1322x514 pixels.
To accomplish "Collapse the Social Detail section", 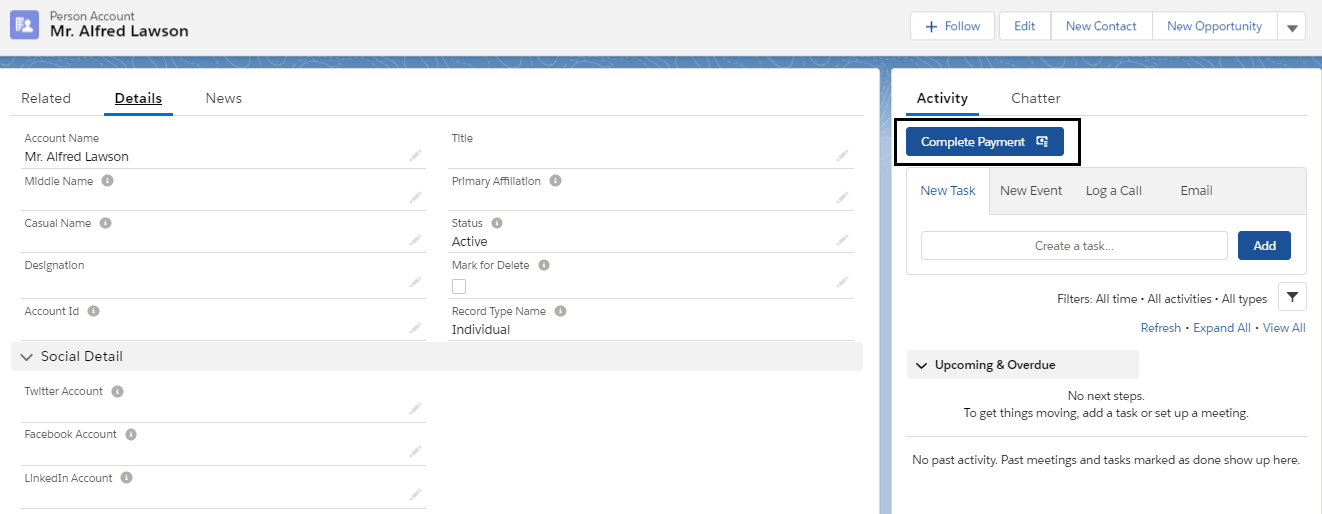I will (27, 357).
